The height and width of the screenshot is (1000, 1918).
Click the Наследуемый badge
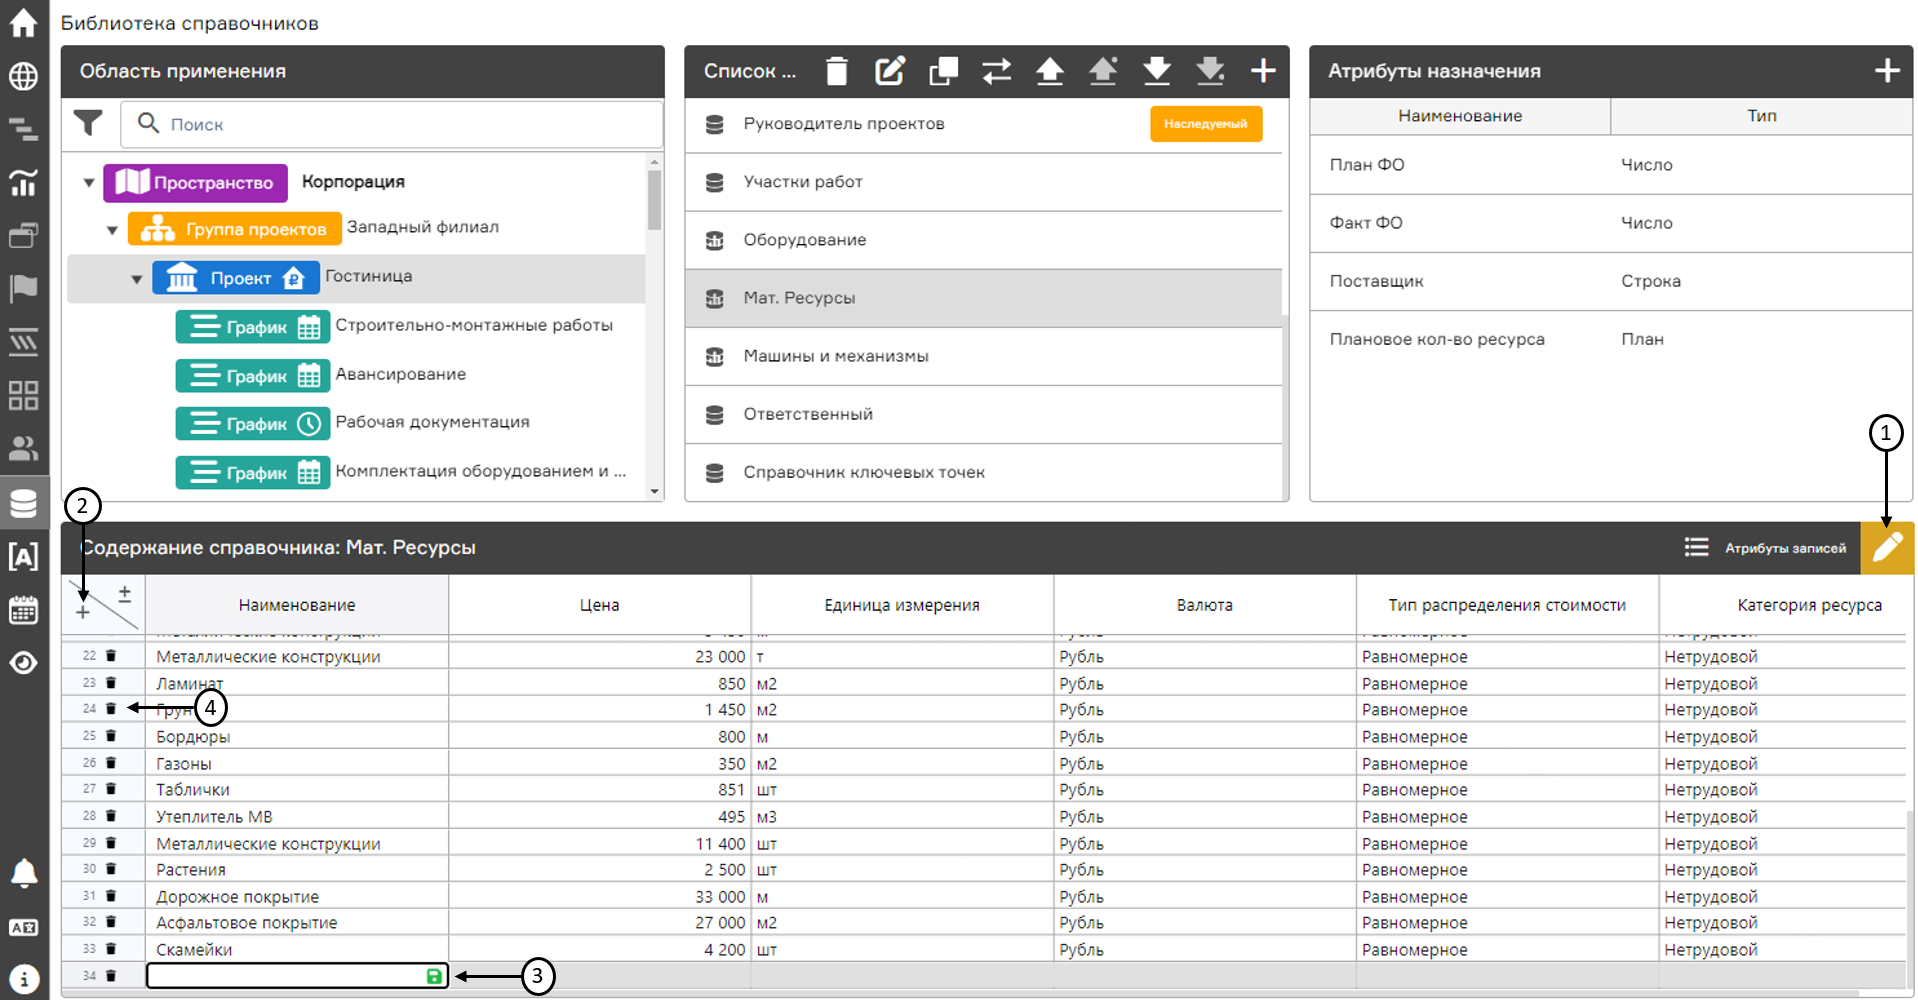1205,124
